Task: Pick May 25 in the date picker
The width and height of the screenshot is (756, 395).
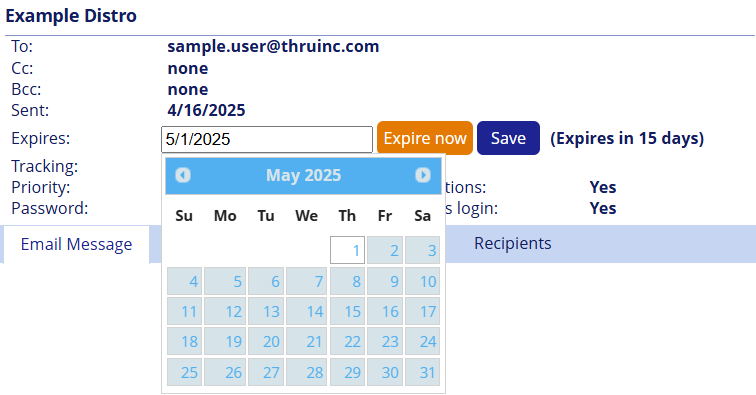Action: tap(184, 372)
